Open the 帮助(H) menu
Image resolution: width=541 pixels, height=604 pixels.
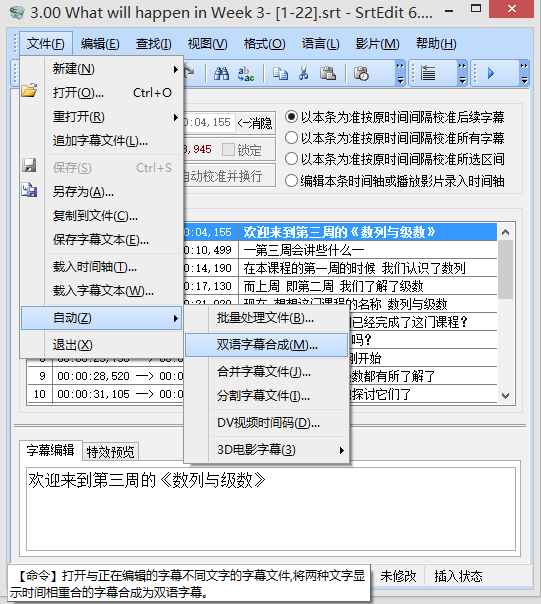(x=436, y=44)
